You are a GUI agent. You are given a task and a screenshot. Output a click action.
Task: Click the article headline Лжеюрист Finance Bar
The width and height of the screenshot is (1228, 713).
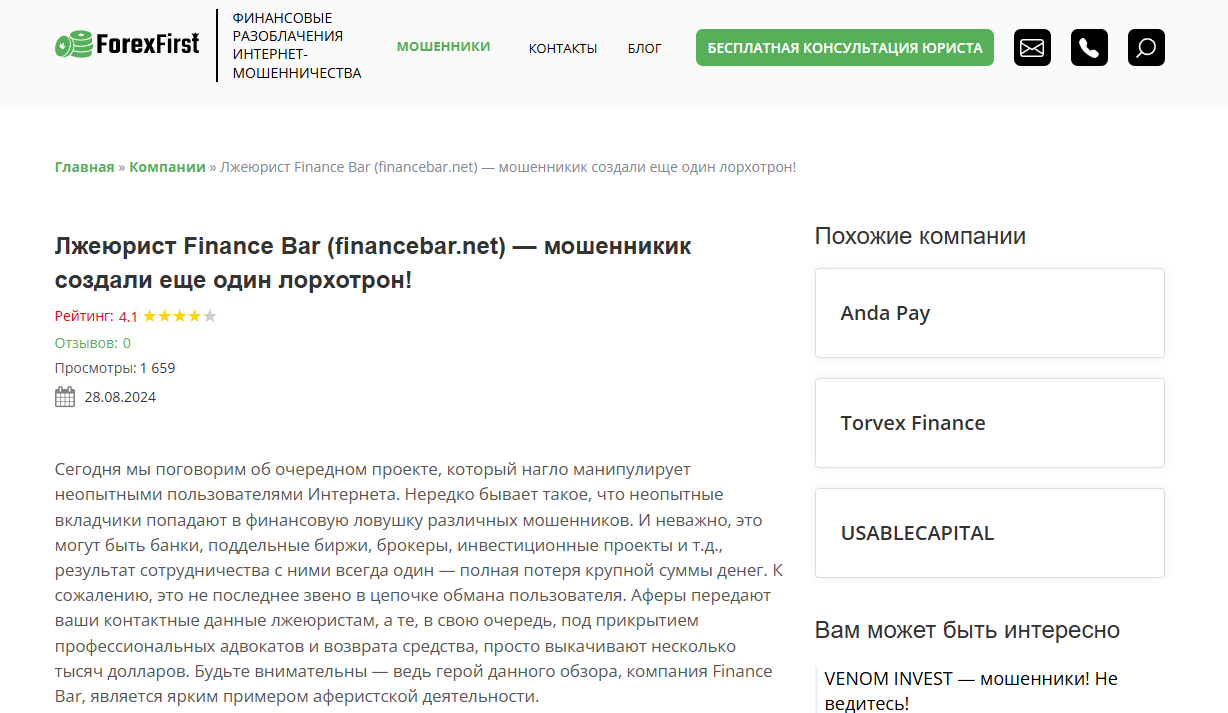[373, 262]
